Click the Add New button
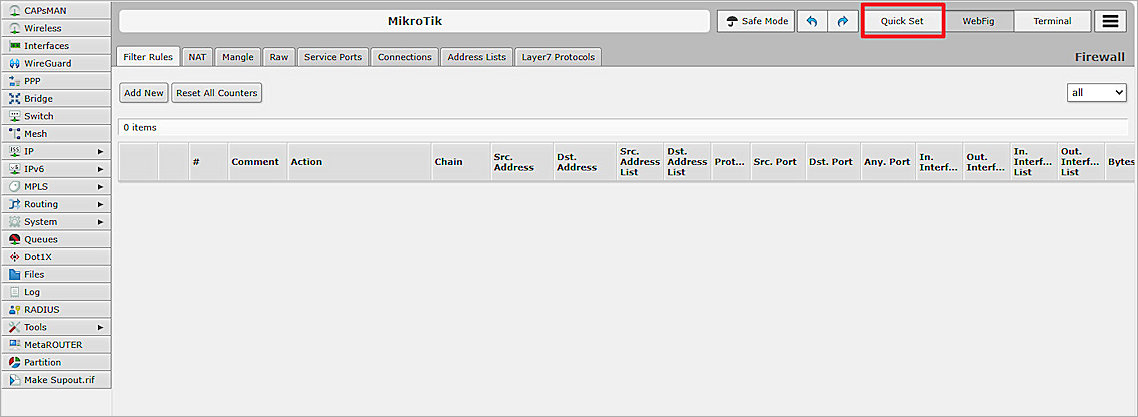The height and width of the screenshot is (417, 1138). [144, 93]
